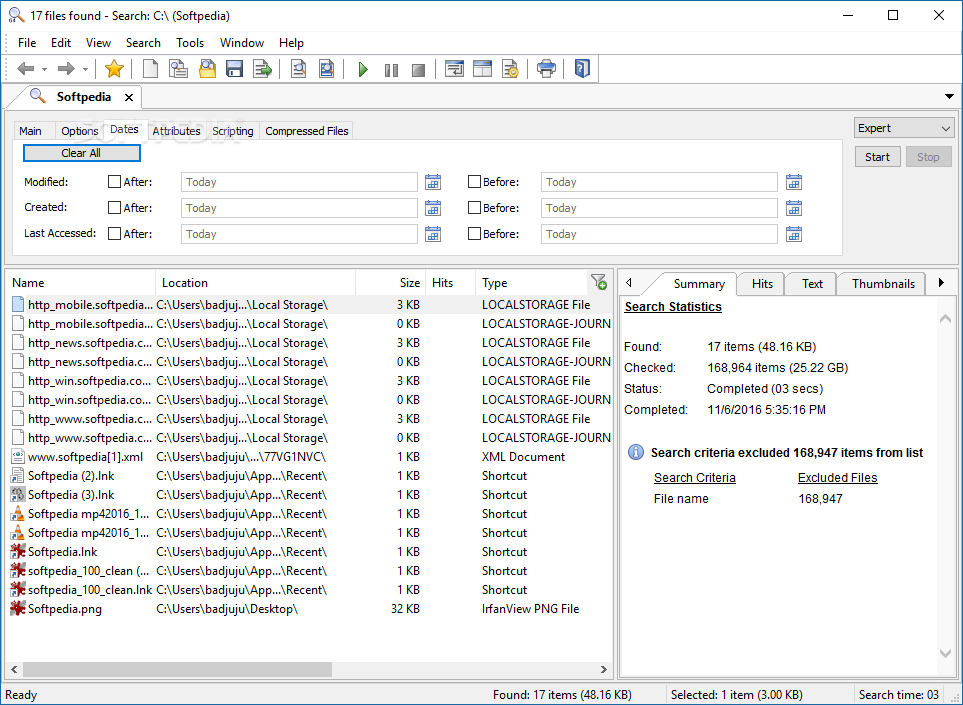Switch to the Thumbnails tab
963x705 pixels.
pyautogui.click(x=883, y=284)
